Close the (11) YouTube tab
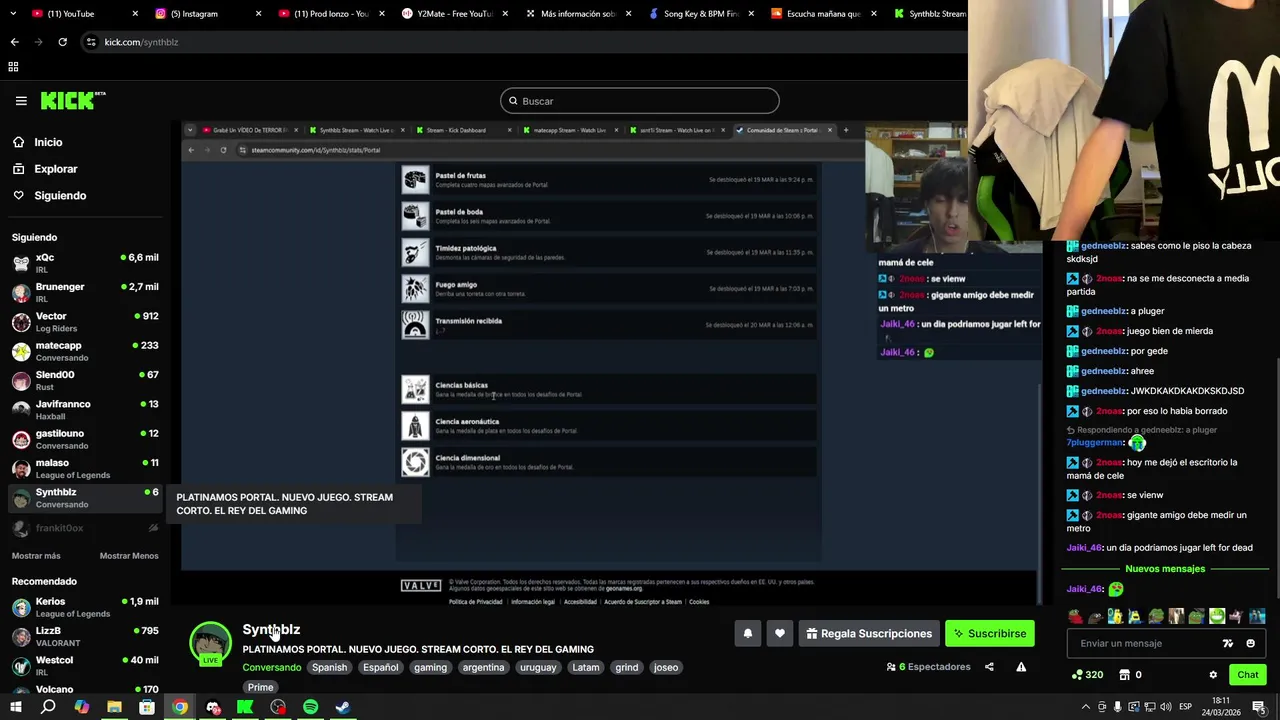1280x720 pixels. [134, 14]
